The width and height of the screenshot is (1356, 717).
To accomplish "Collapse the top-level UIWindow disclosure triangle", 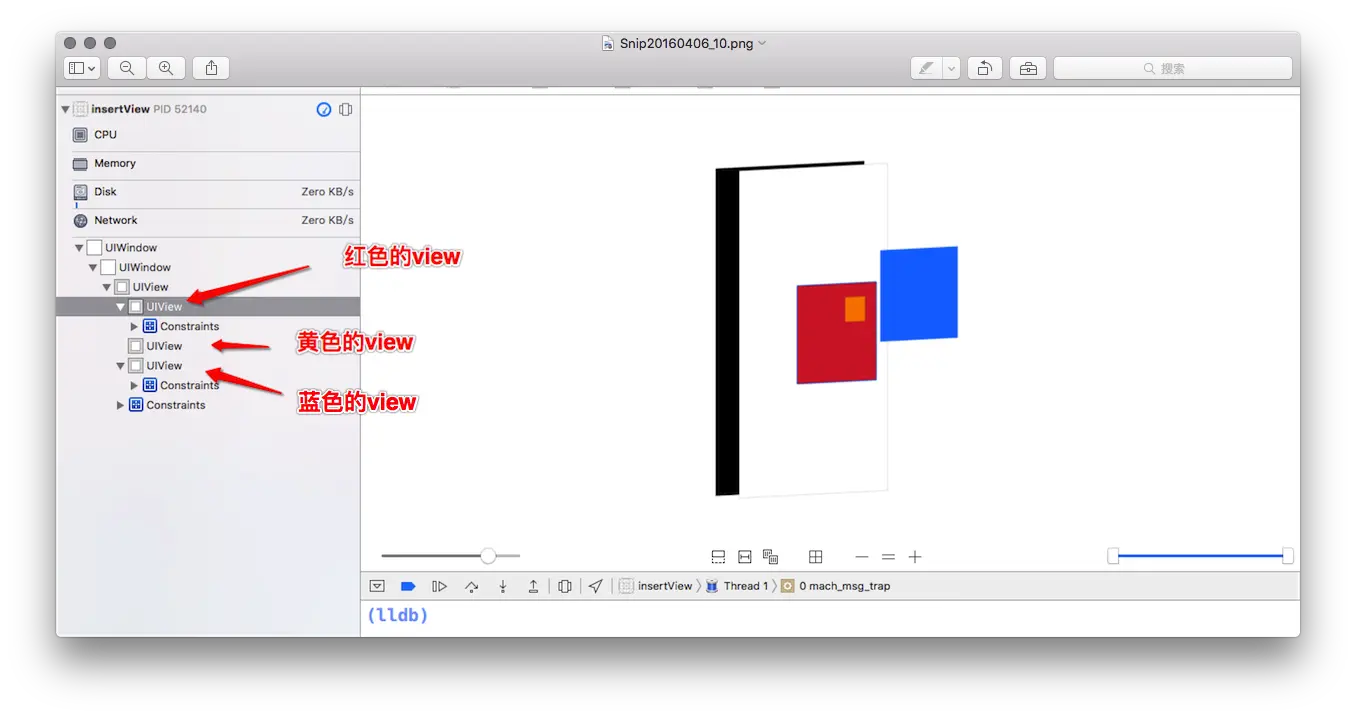I will click(x=79, y=248).
